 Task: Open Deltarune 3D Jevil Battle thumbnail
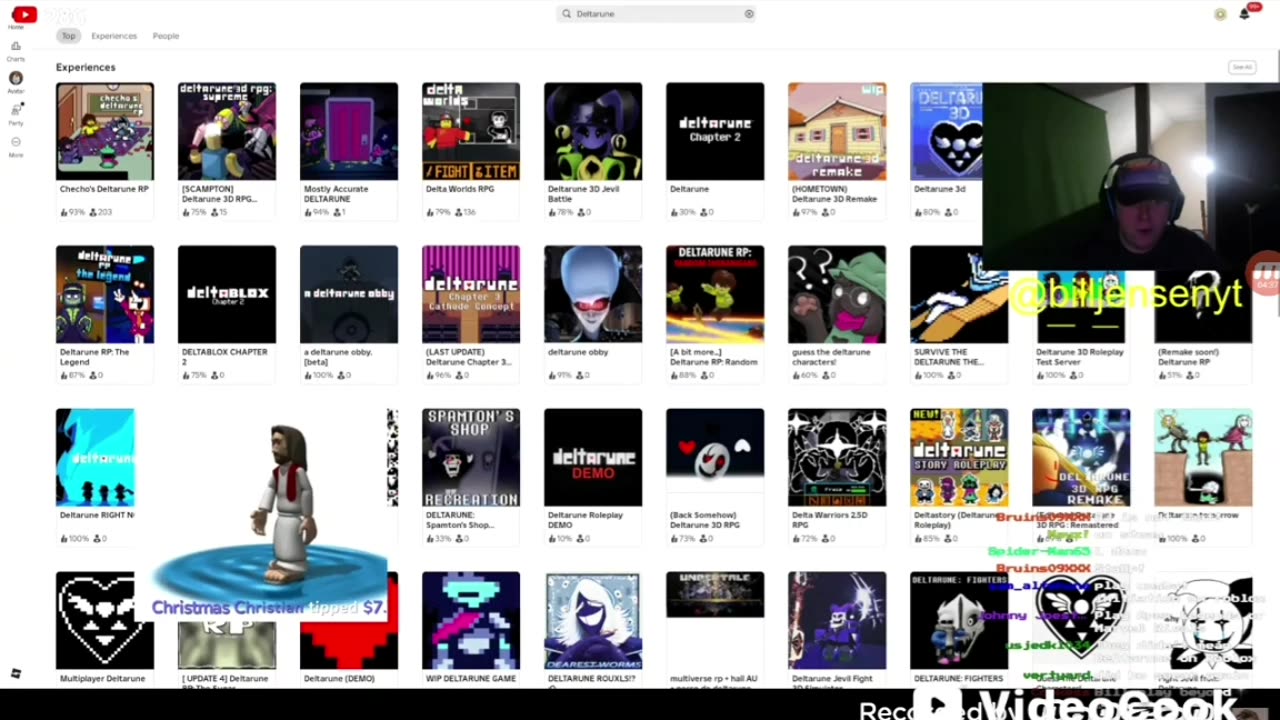tap(593, 131)
